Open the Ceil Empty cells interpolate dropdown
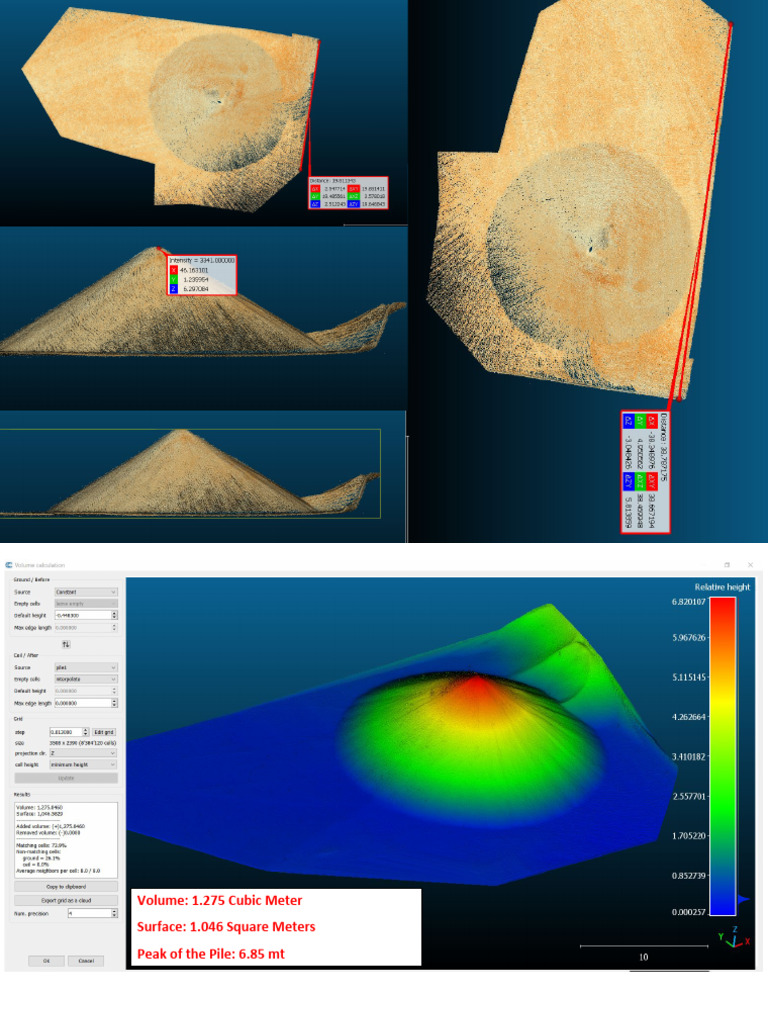The height and width of the screenshot is (1024, 768). pos(86,679)
